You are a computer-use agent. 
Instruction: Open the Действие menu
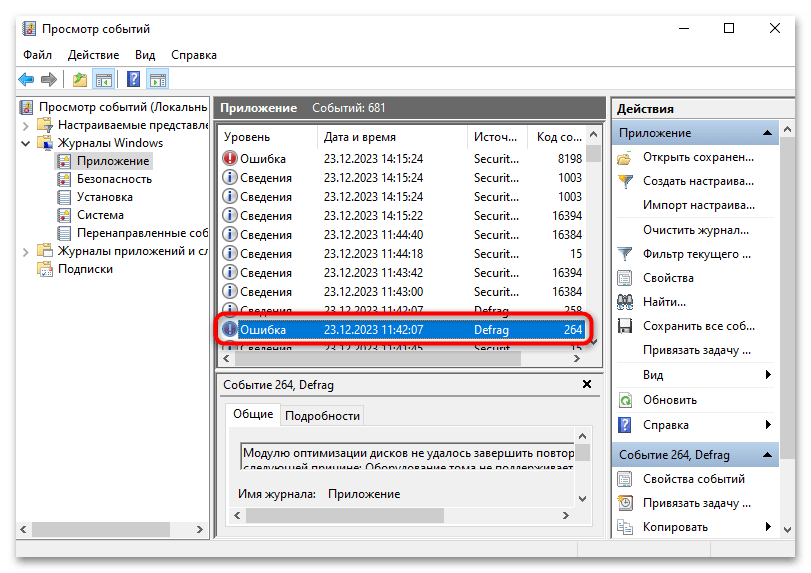[94, 55]
